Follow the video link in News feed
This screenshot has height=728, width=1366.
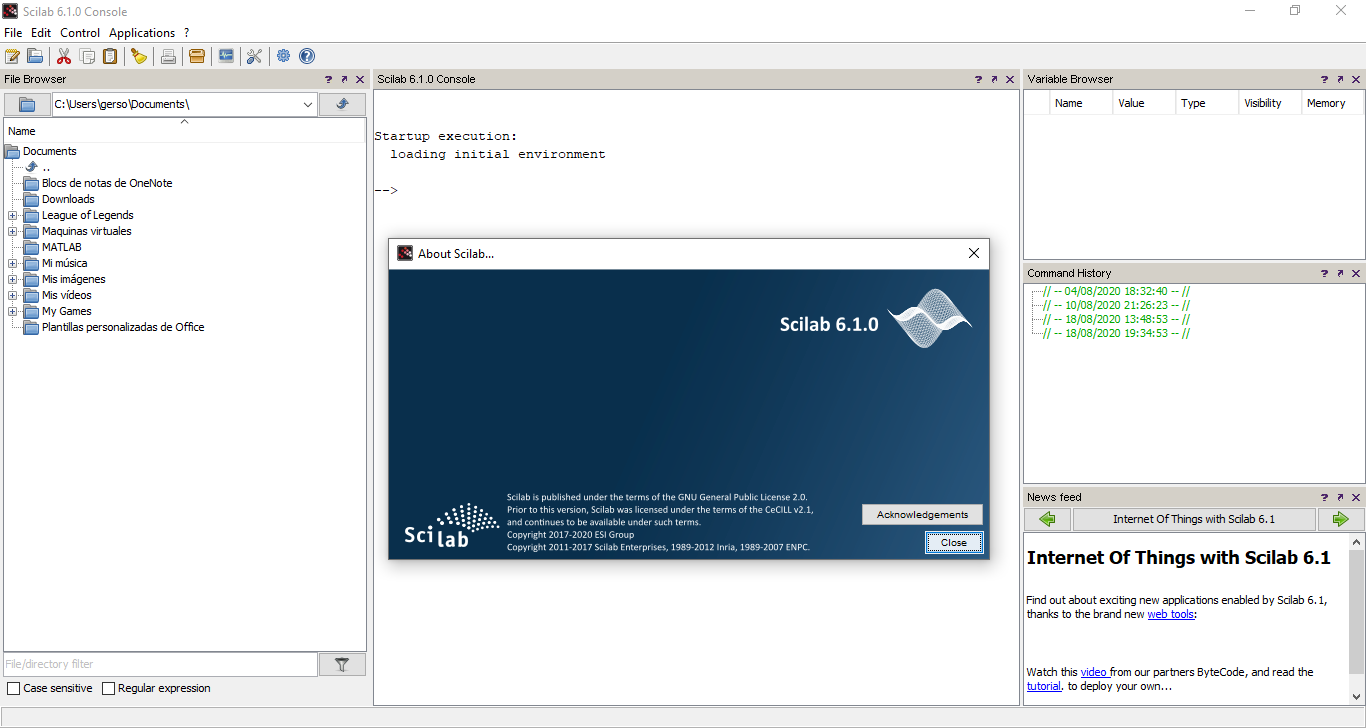(x=1093, y=672)
